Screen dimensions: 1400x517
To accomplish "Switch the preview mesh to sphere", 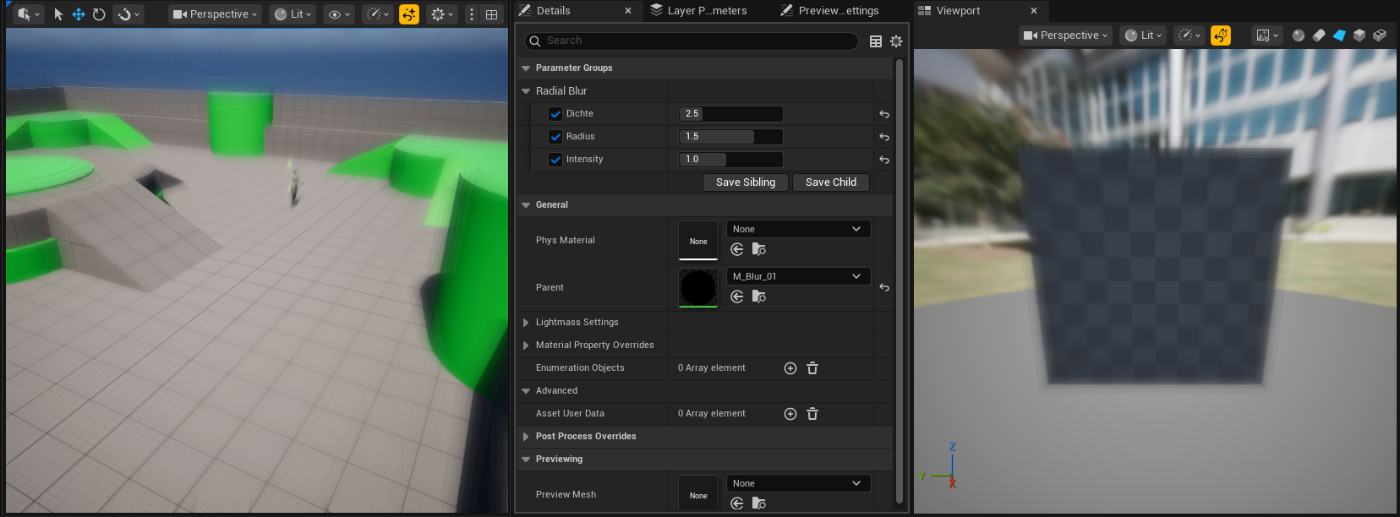I will [1298, 35].
